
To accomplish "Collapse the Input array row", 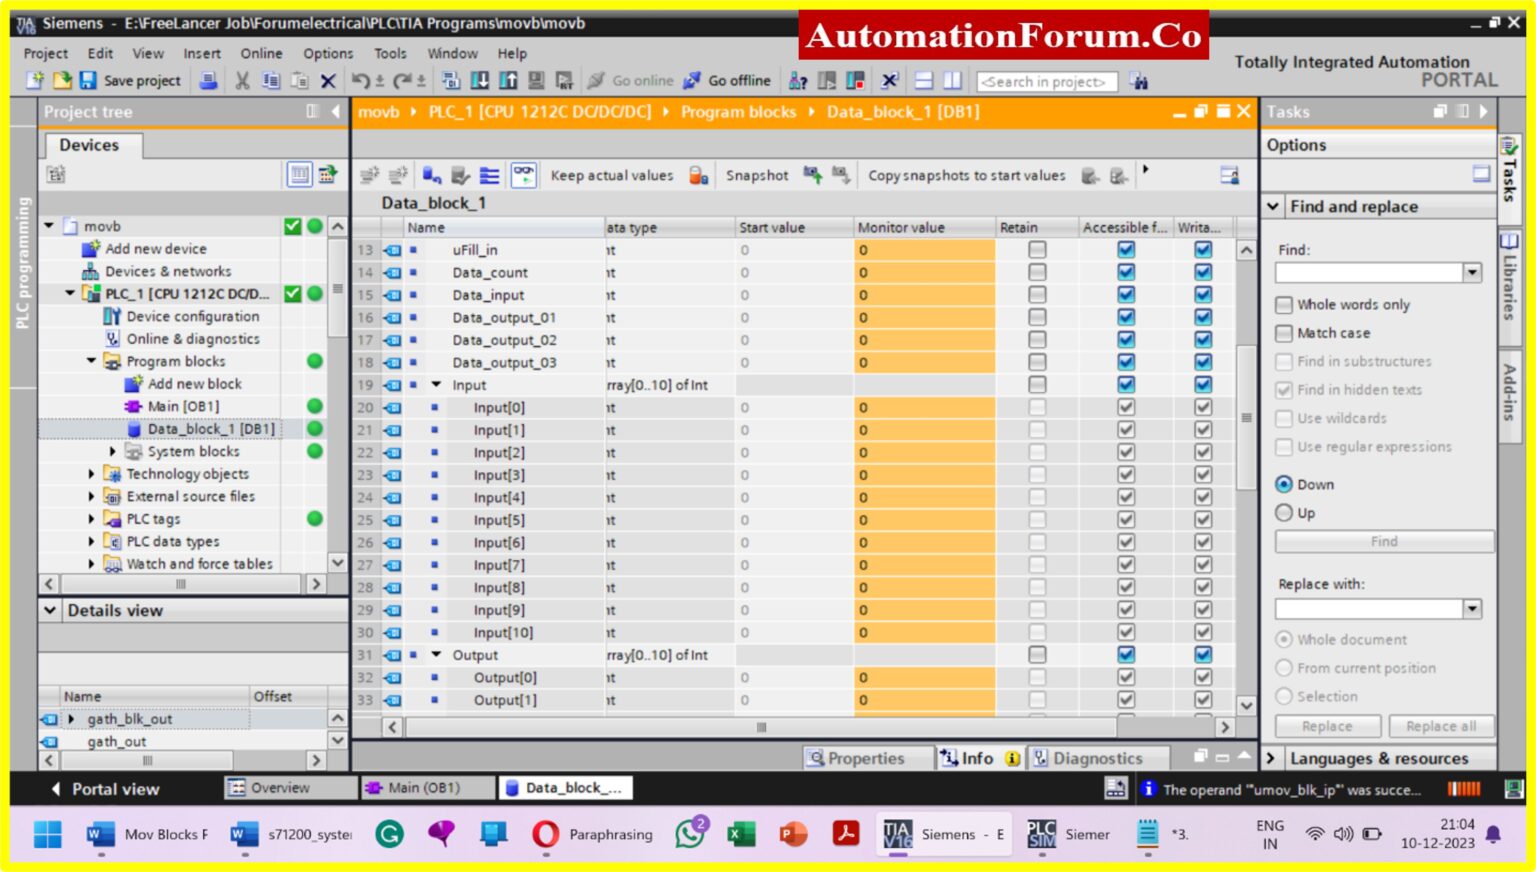I will 437,384.
